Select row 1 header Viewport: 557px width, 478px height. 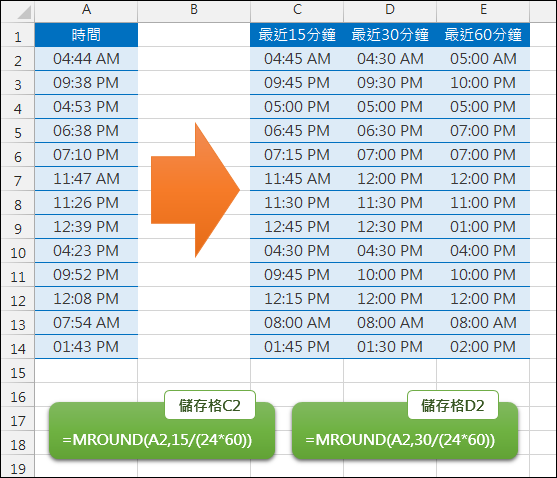click(18, 36)
